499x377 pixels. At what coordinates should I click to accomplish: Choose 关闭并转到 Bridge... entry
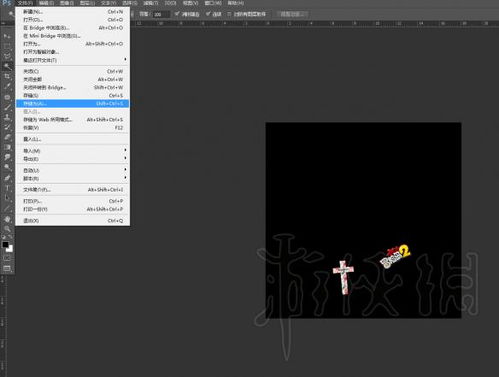point(73,87)
